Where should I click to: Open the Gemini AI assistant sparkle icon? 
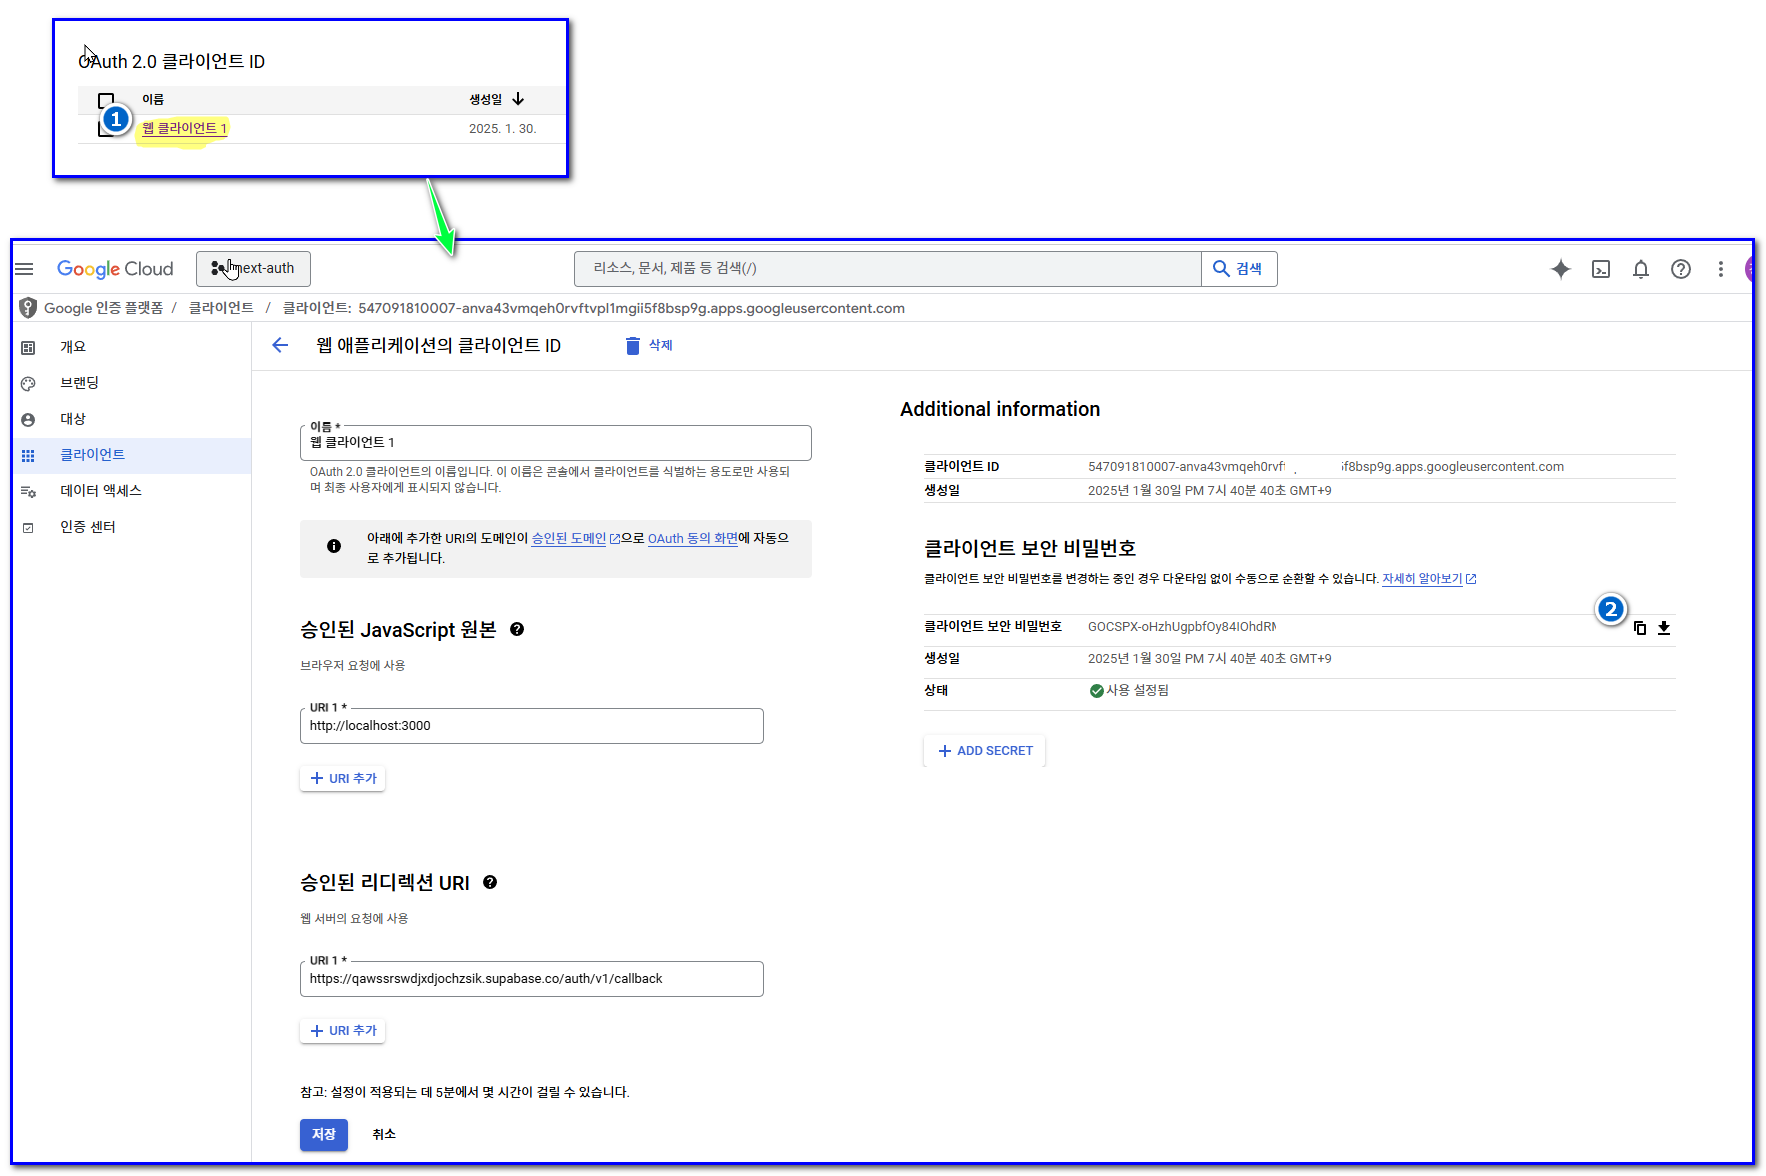click(1560, 269)
